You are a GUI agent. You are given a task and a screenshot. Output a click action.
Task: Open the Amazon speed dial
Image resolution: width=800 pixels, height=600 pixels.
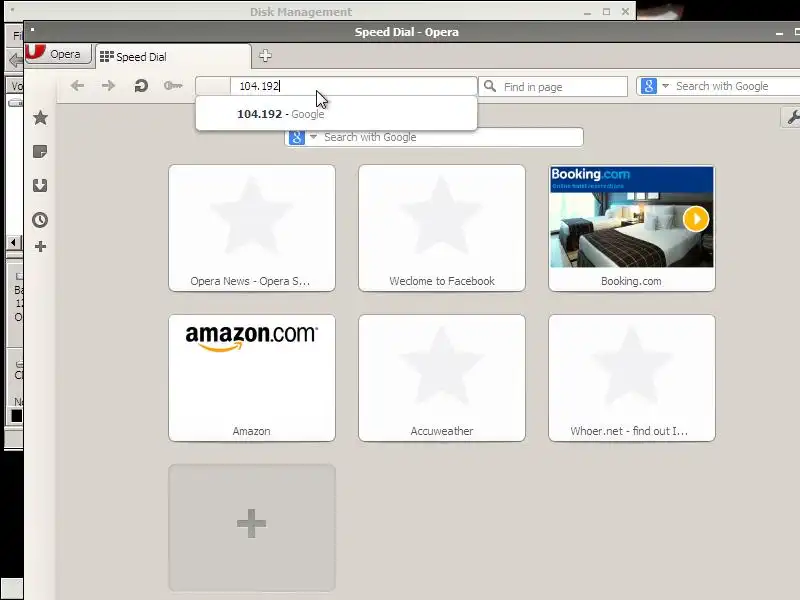(x=252, y=378)
